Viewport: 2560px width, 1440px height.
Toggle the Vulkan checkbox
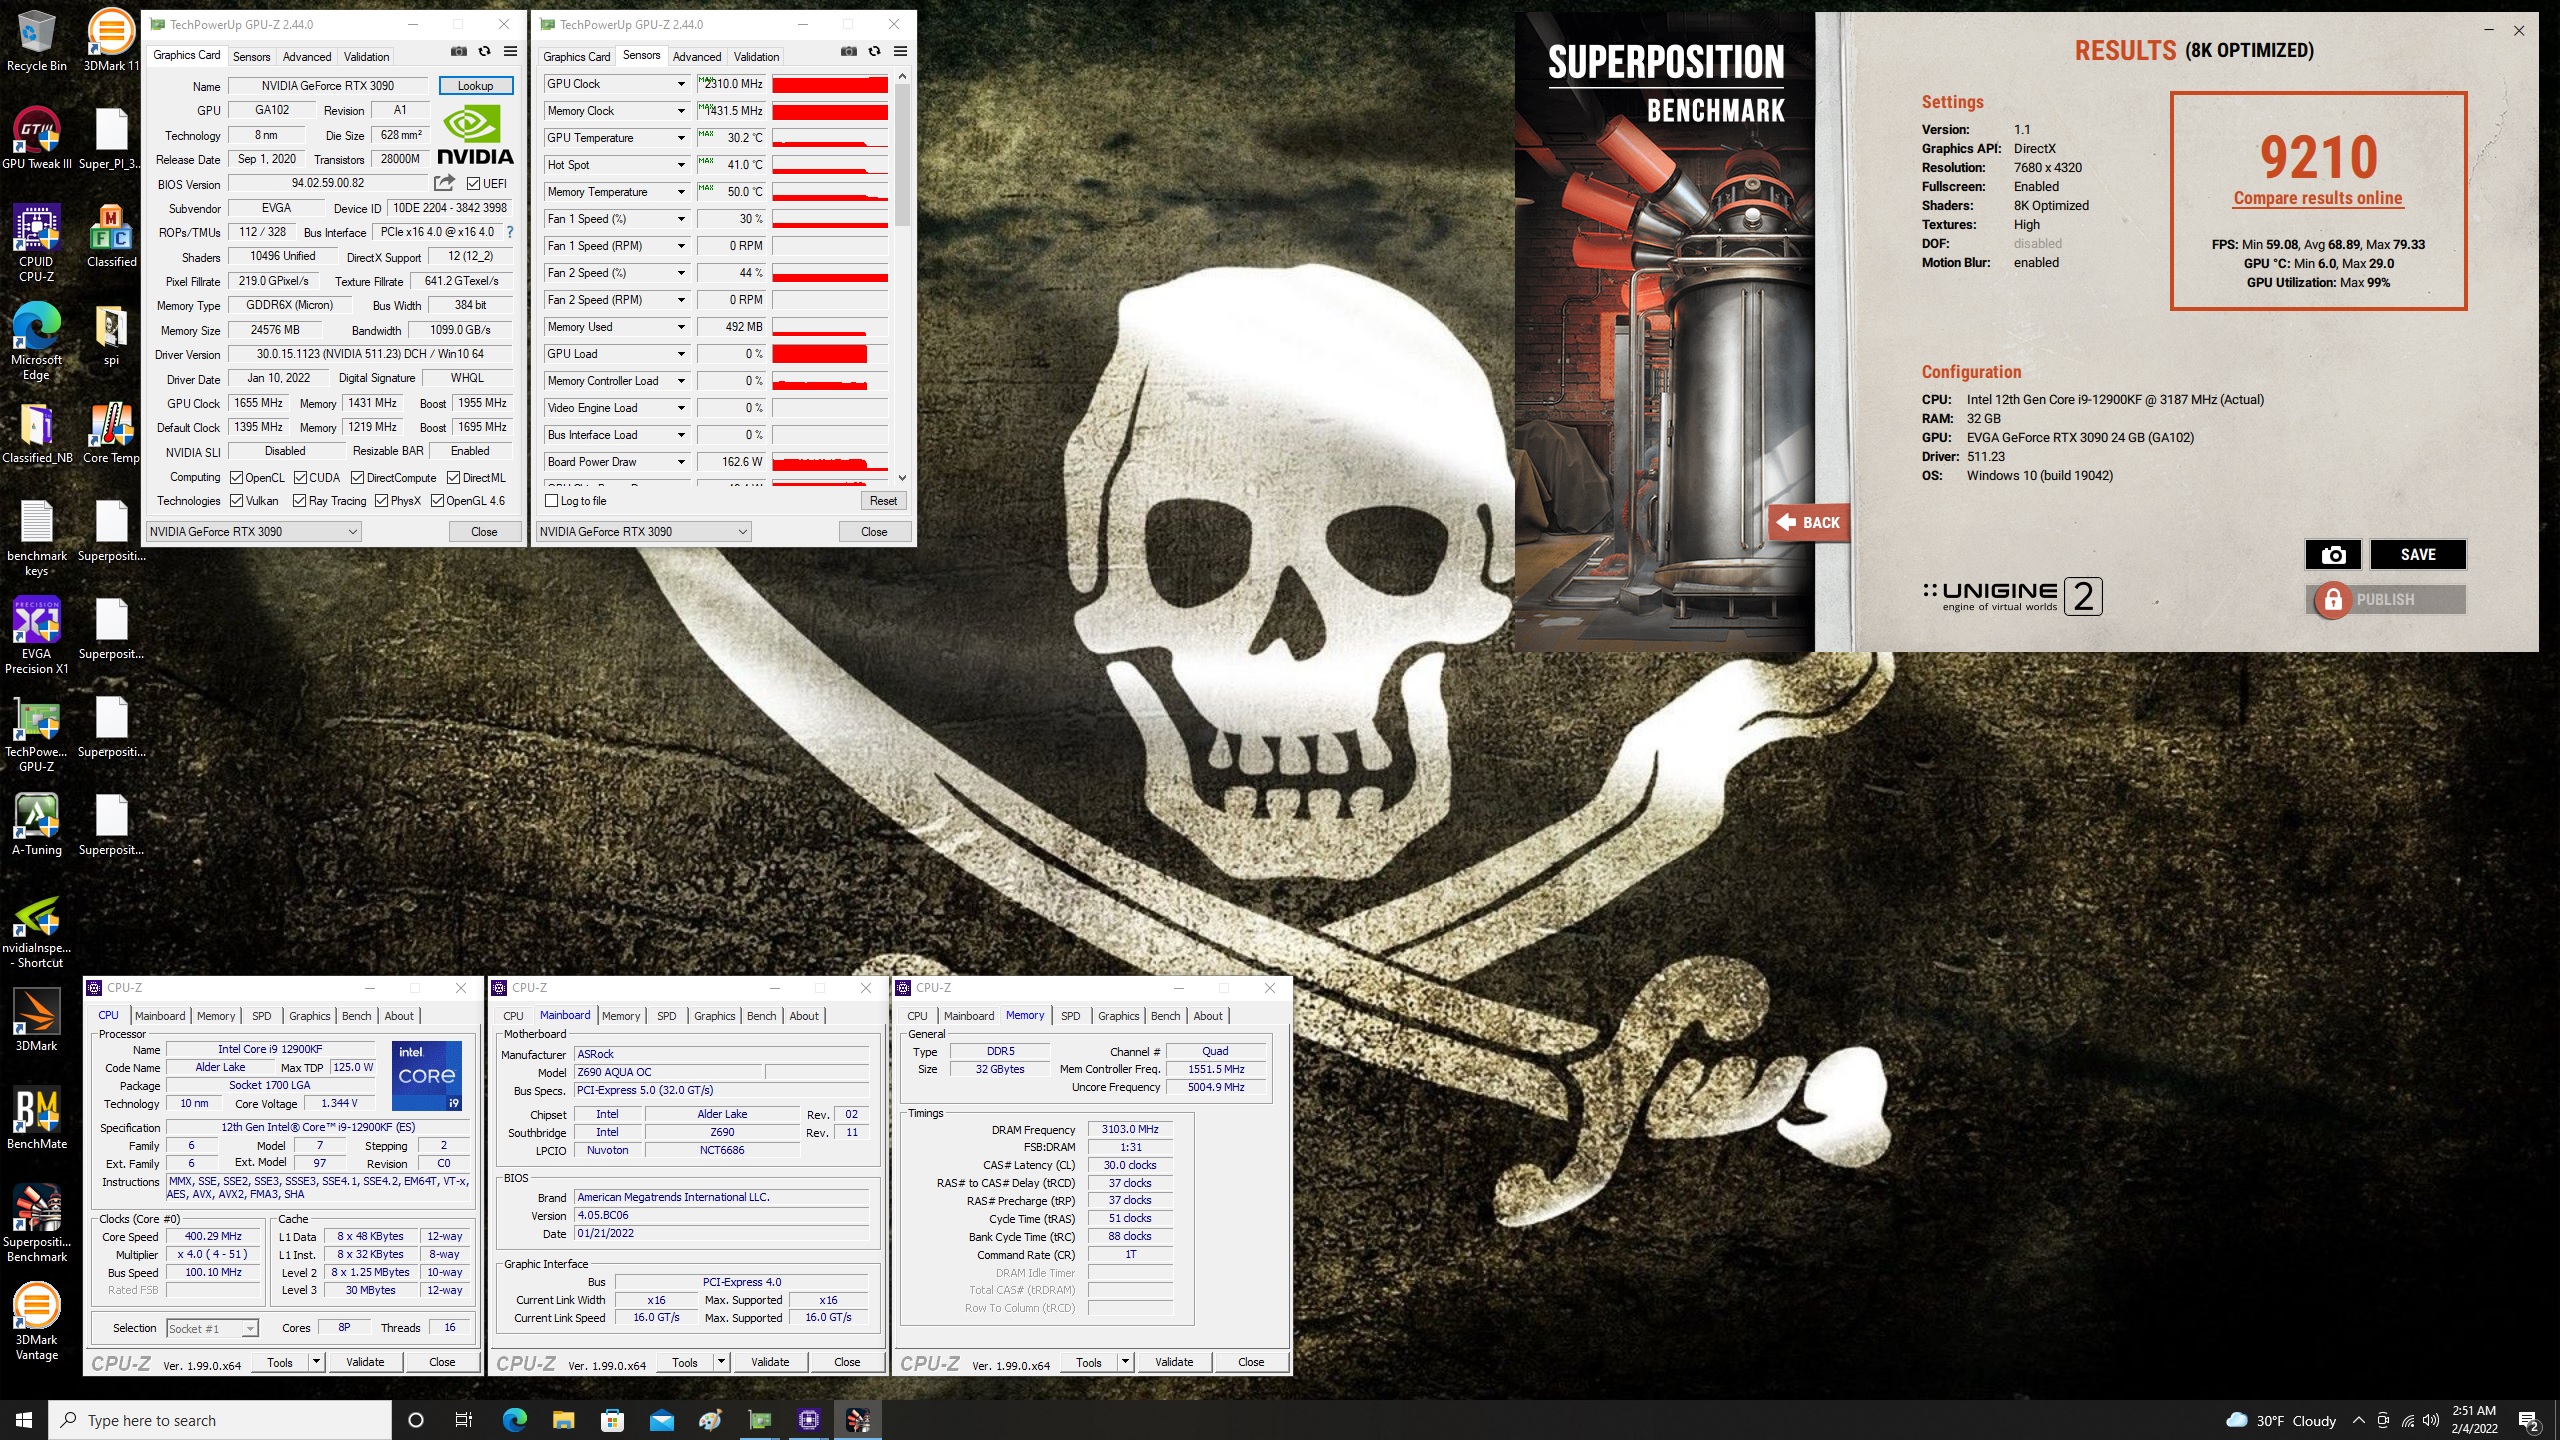pos(237,501)
